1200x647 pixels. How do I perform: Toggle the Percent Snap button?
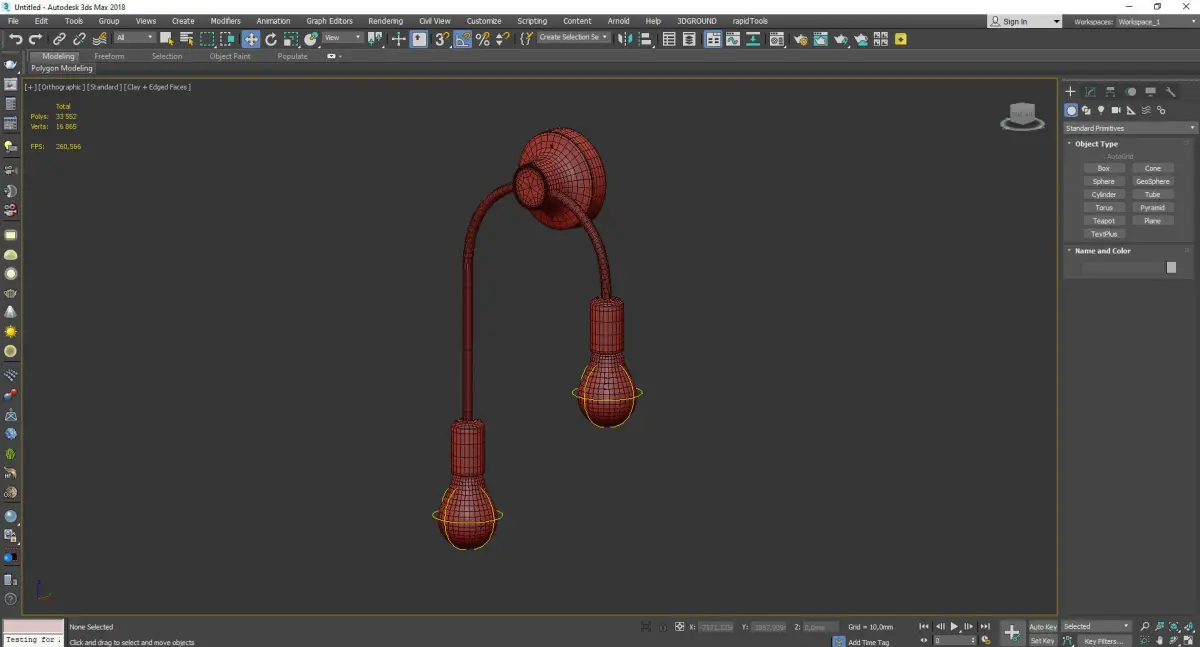[x=483, y=39]
